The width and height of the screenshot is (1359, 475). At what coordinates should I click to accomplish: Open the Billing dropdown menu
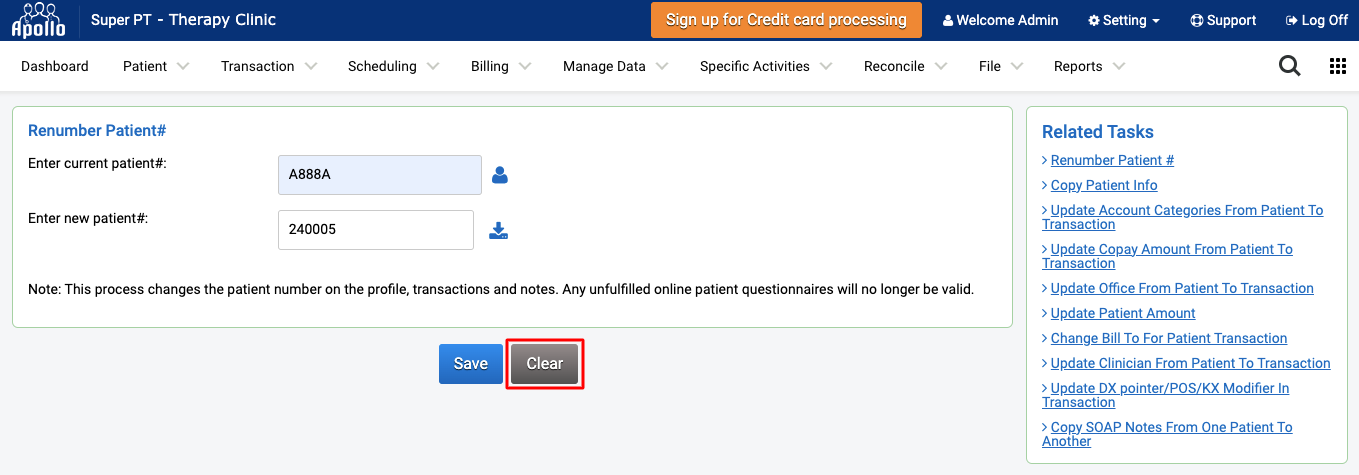tap(501, 66)
